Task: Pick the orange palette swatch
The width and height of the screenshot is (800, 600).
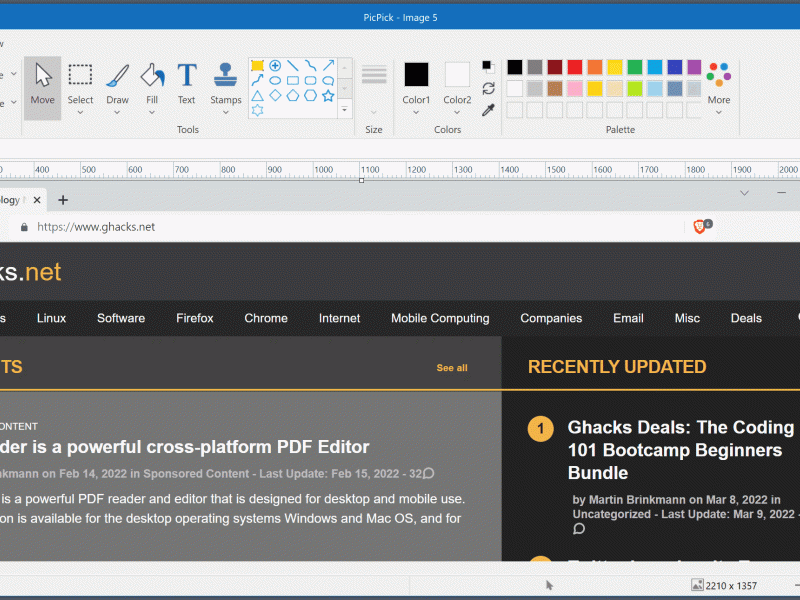Action: (x=595, y=67)
